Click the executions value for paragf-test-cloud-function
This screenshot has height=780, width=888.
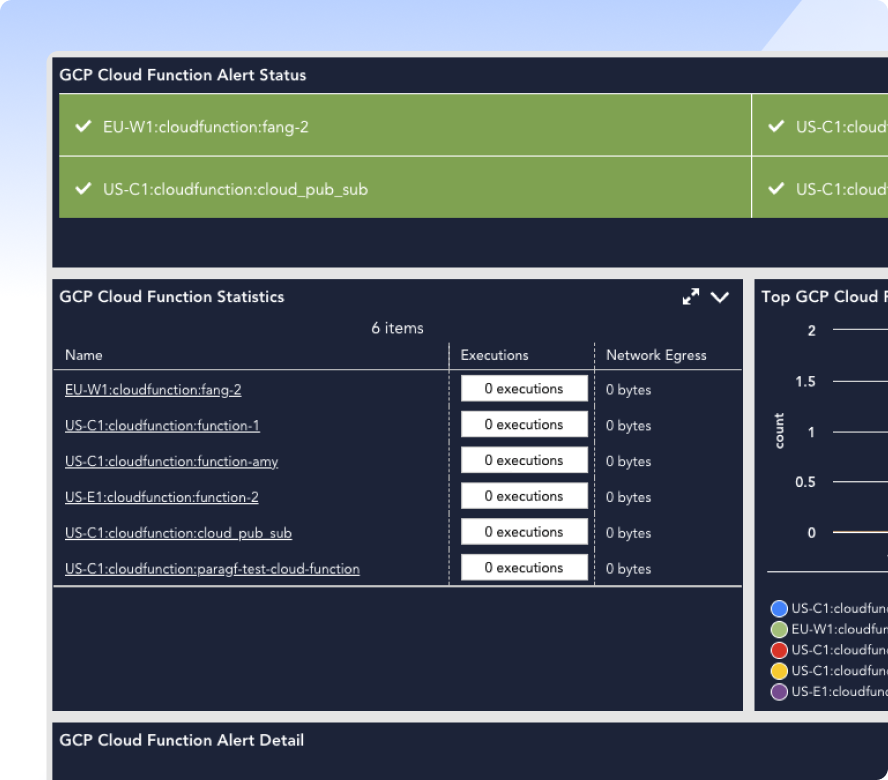pyautogui.click(x=524, y=568)
